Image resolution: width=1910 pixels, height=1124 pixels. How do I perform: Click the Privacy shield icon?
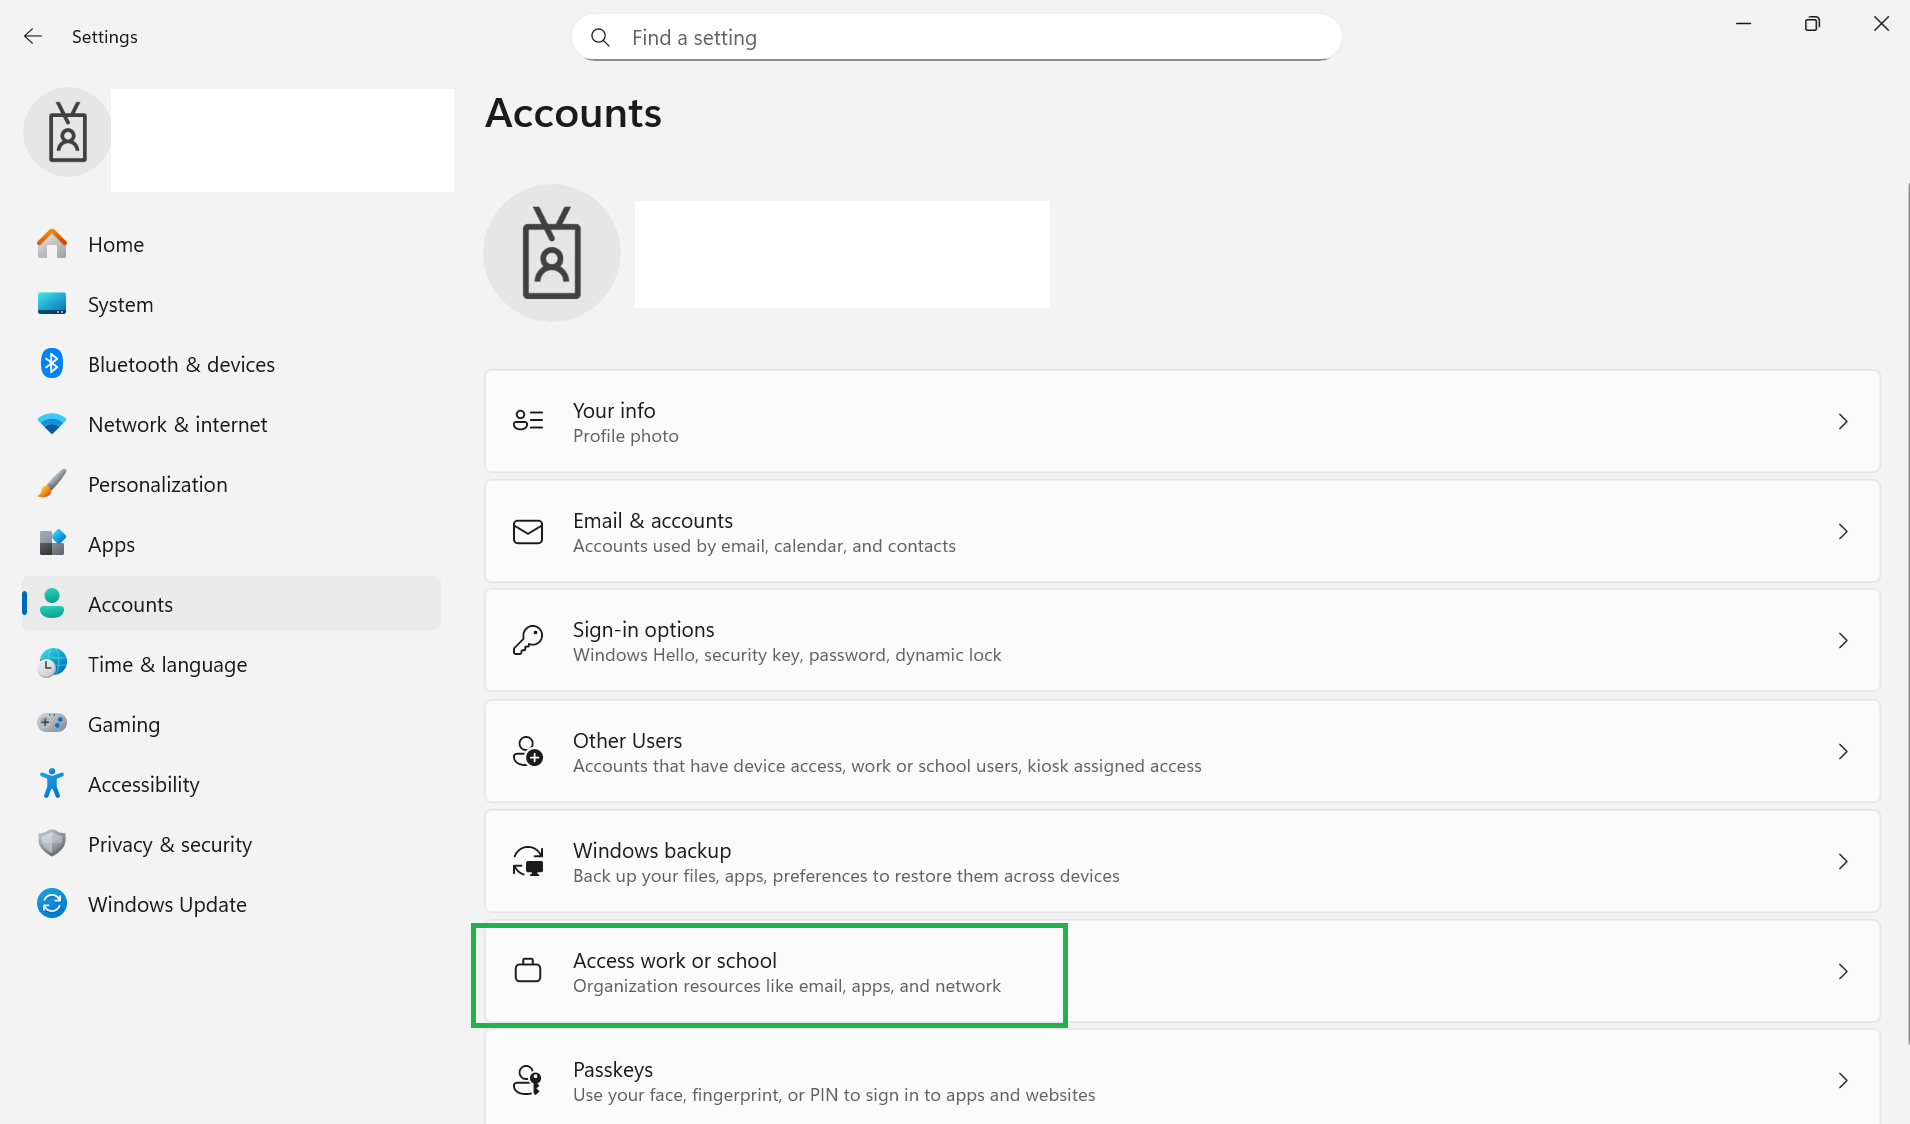[52, 844]
